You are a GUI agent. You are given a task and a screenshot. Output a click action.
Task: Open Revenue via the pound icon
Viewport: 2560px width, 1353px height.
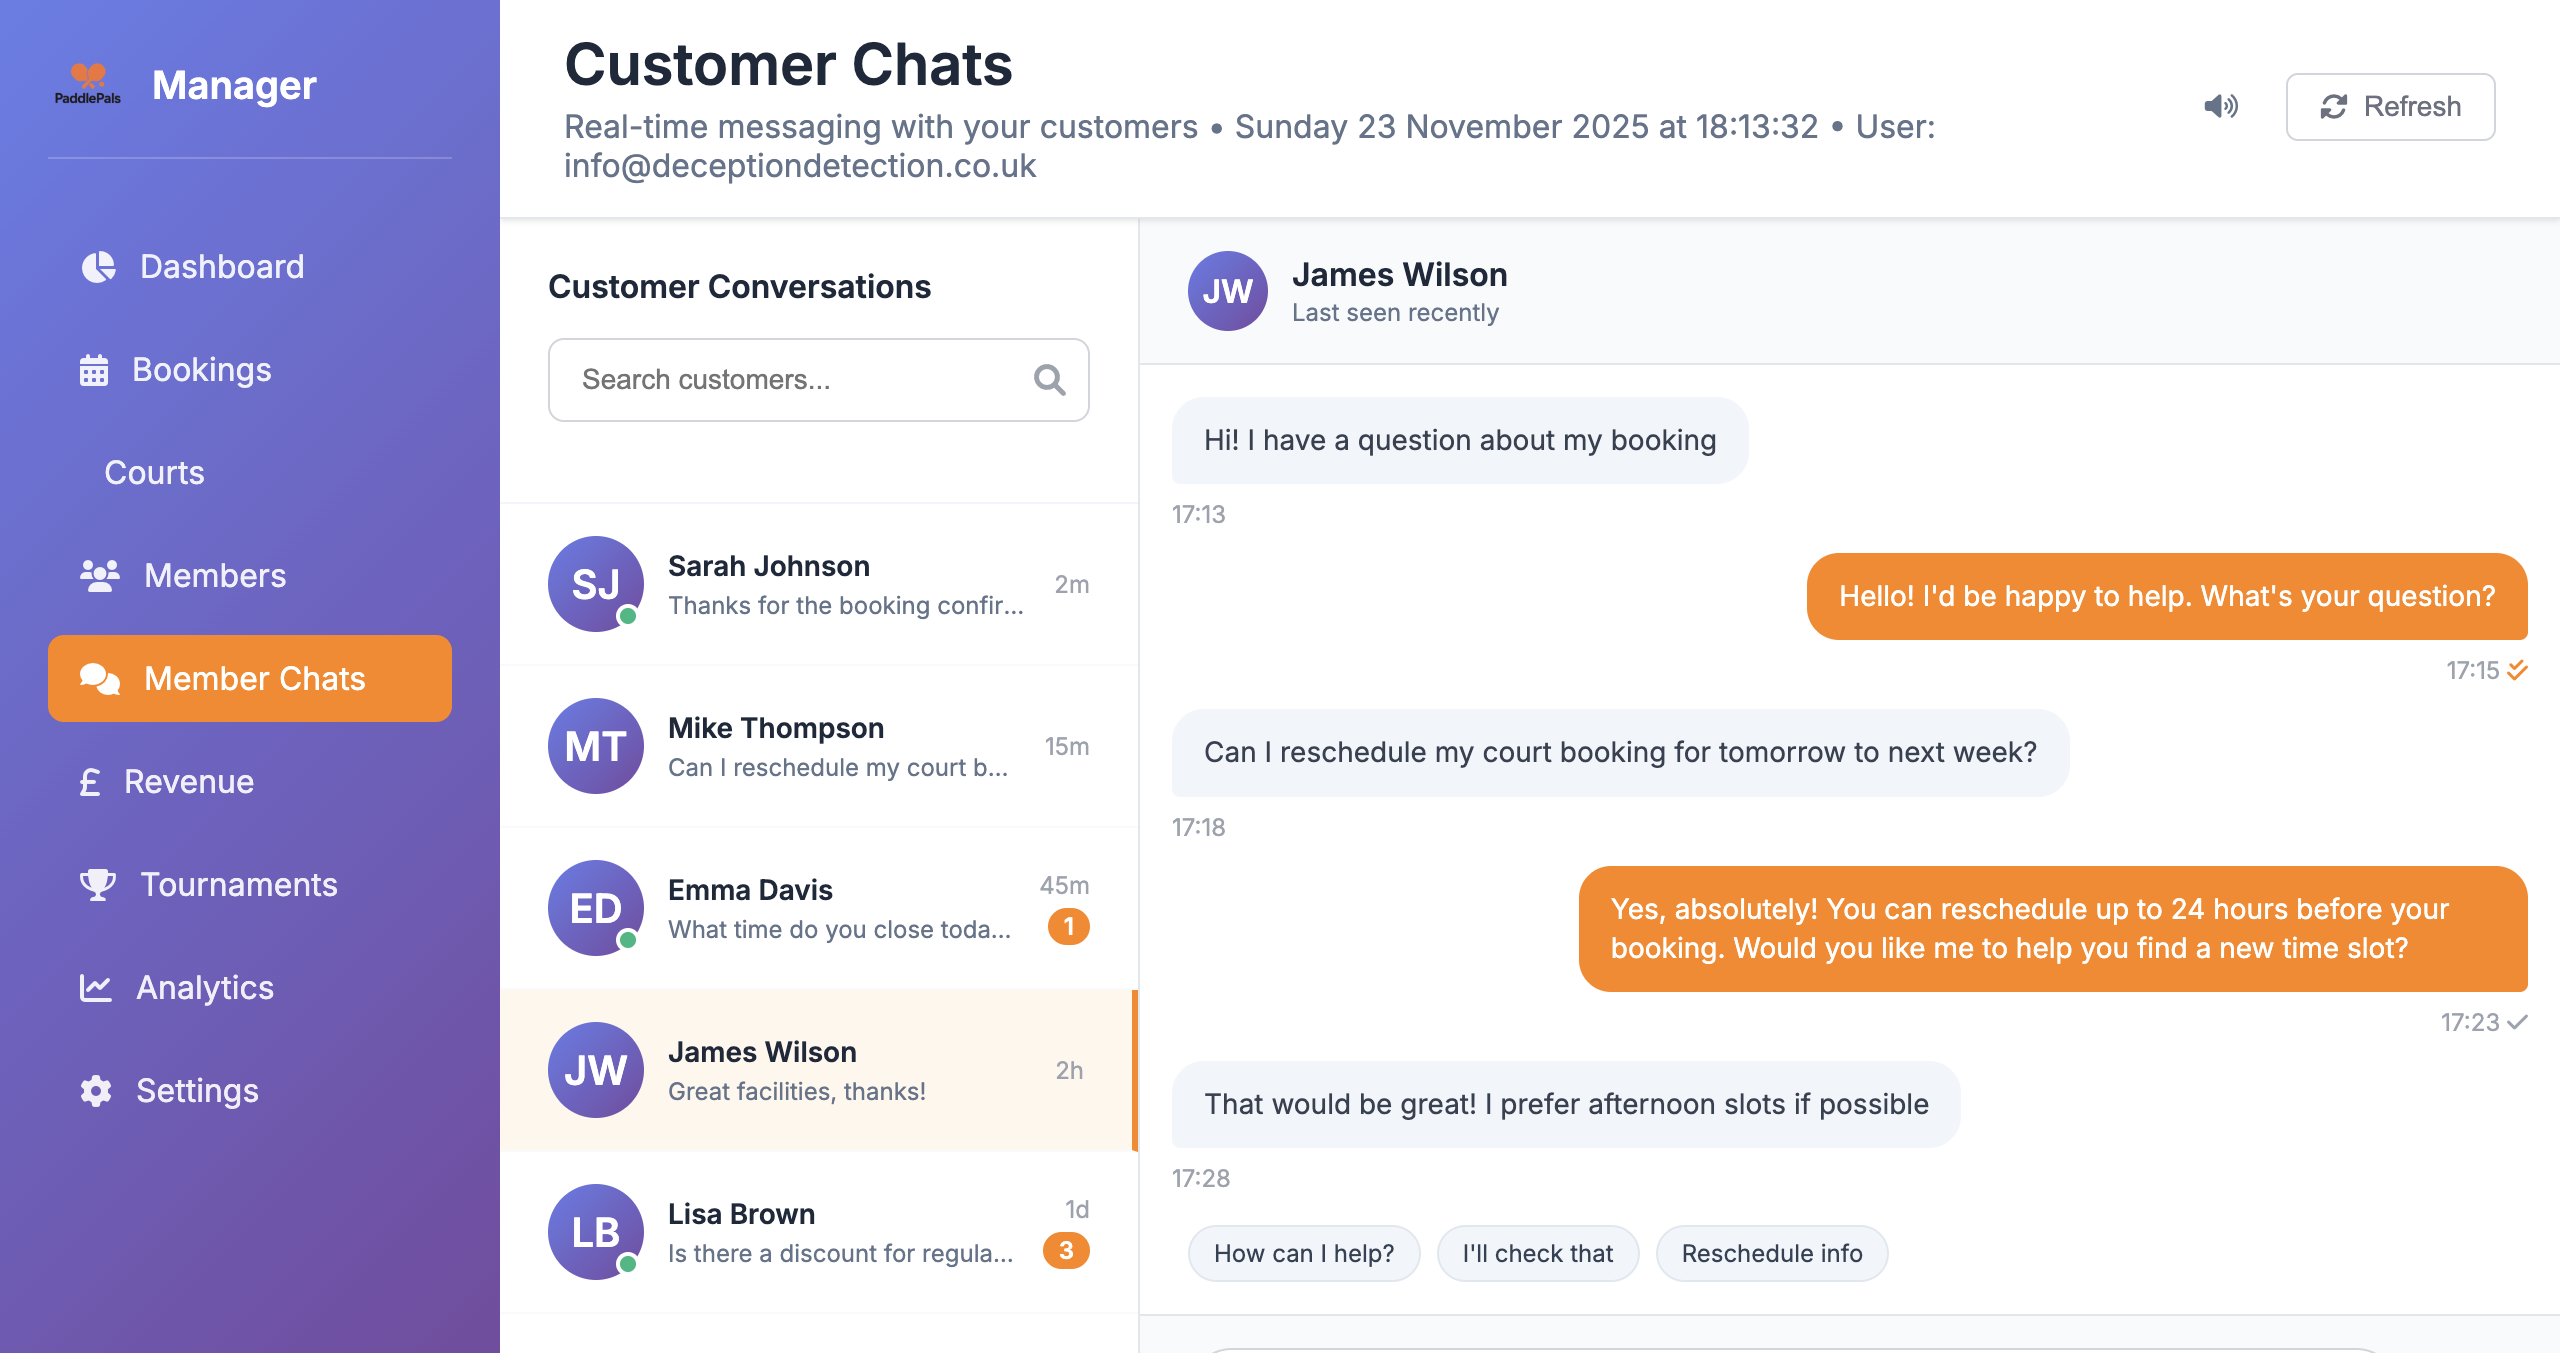coord(93,782)
